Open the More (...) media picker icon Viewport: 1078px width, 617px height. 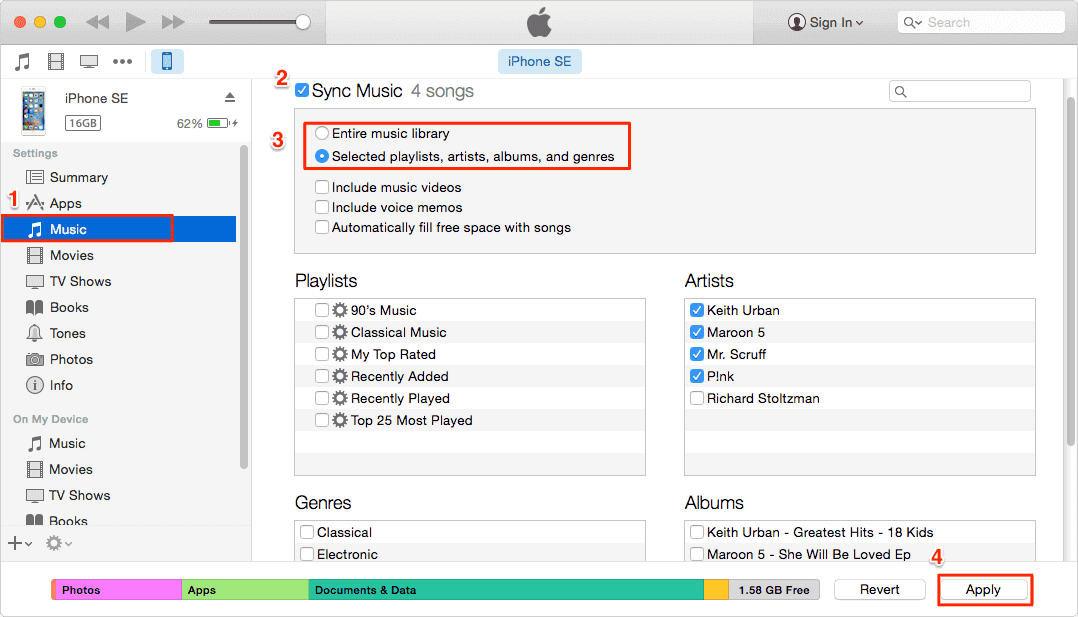pyautogui.click(x=122, y=61)
